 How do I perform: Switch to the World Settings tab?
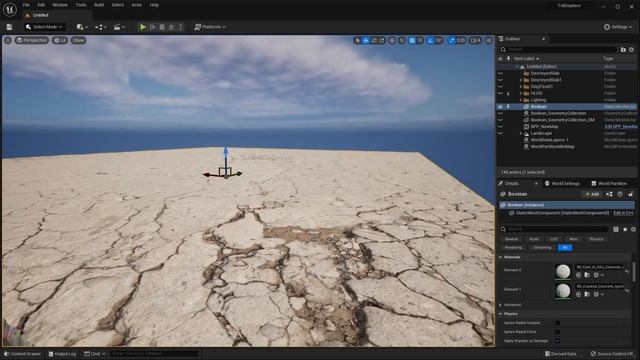click(x=562, y=184)
